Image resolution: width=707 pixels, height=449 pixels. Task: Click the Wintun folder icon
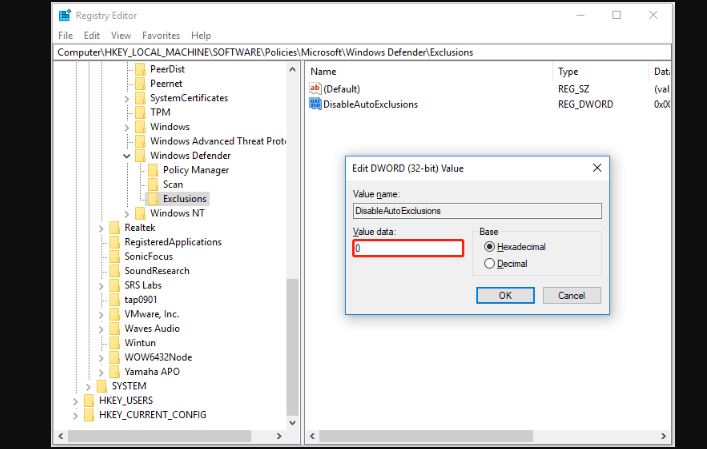point(115,343)
